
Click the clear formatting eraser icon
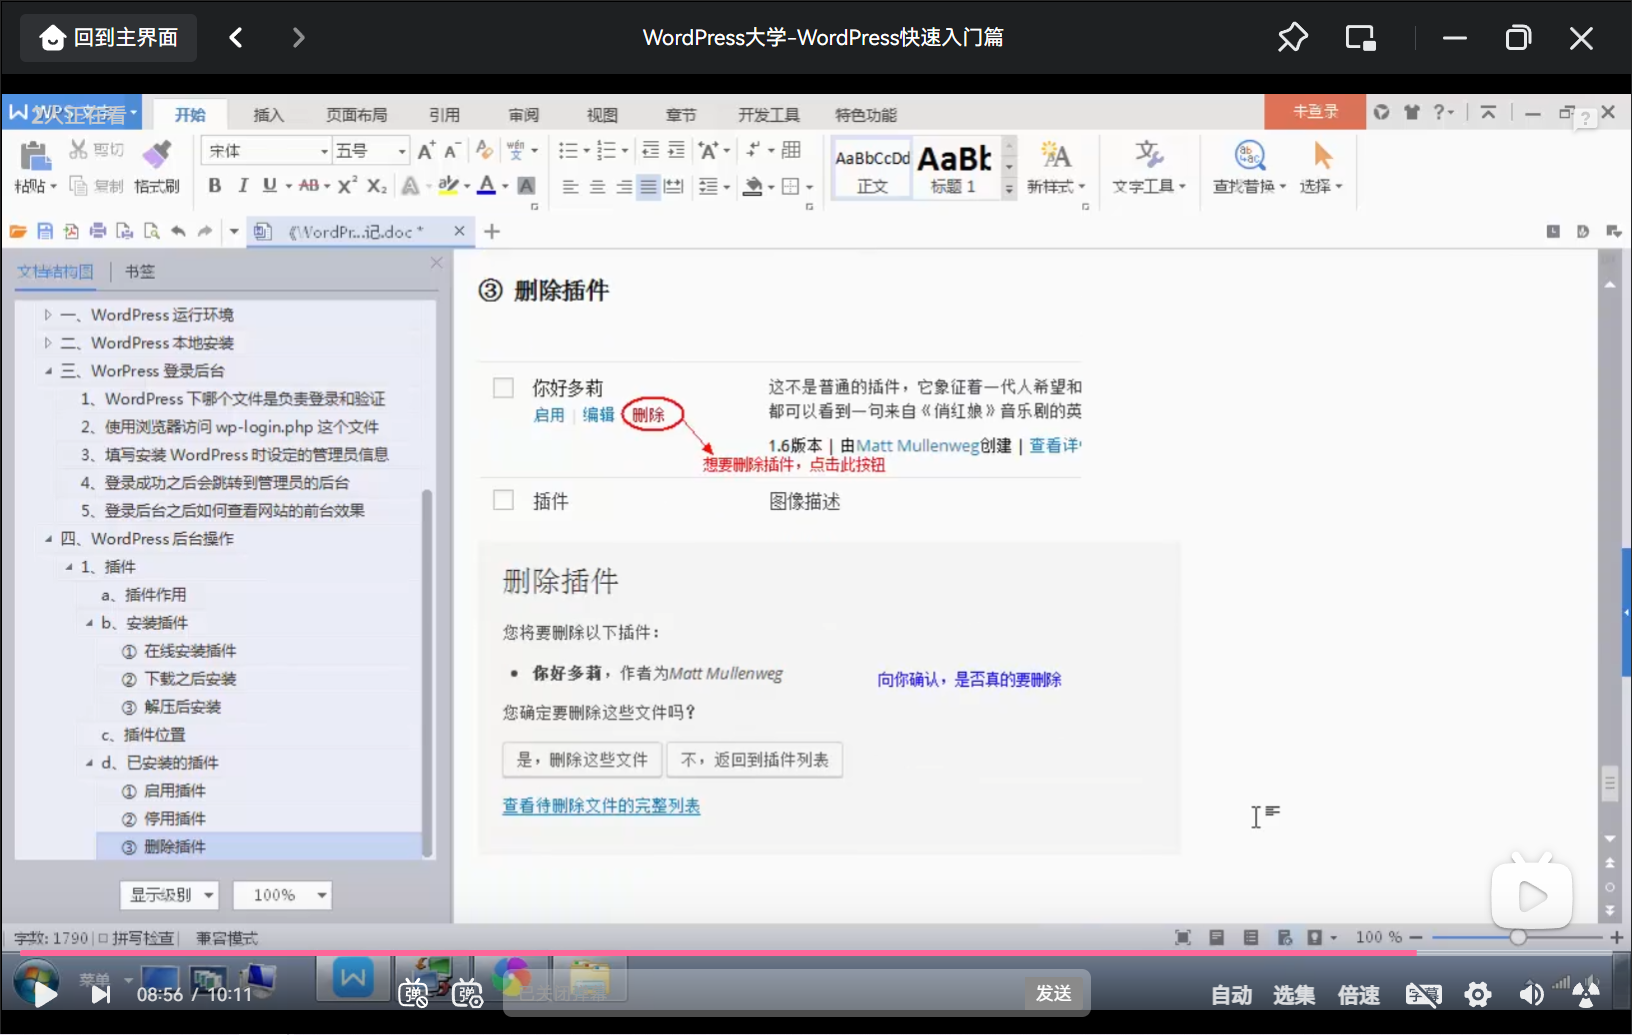point(484,151)
